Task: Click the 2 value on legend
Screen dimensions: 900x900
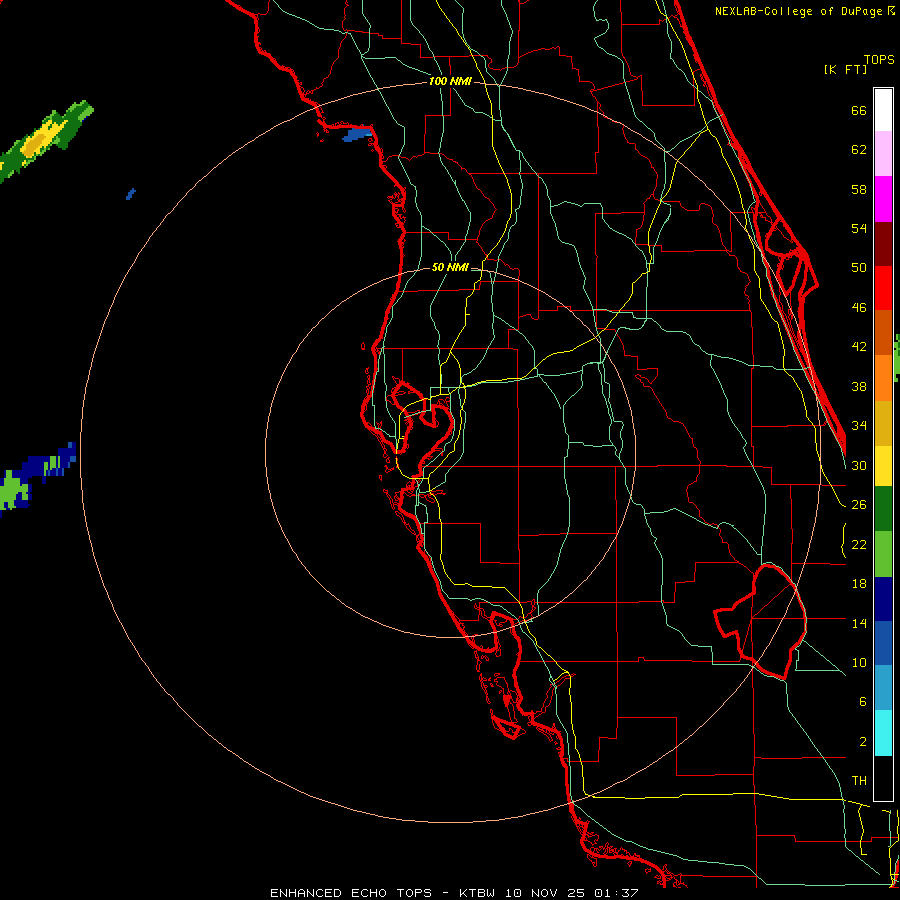Action: [862, 742]
